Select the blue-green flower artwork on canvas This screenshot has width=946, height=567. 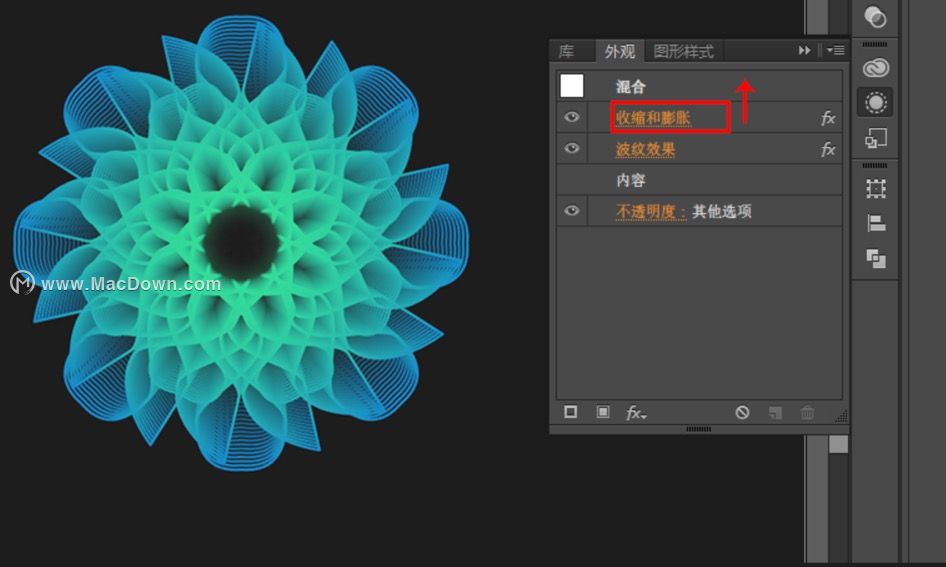pos(241,243)
